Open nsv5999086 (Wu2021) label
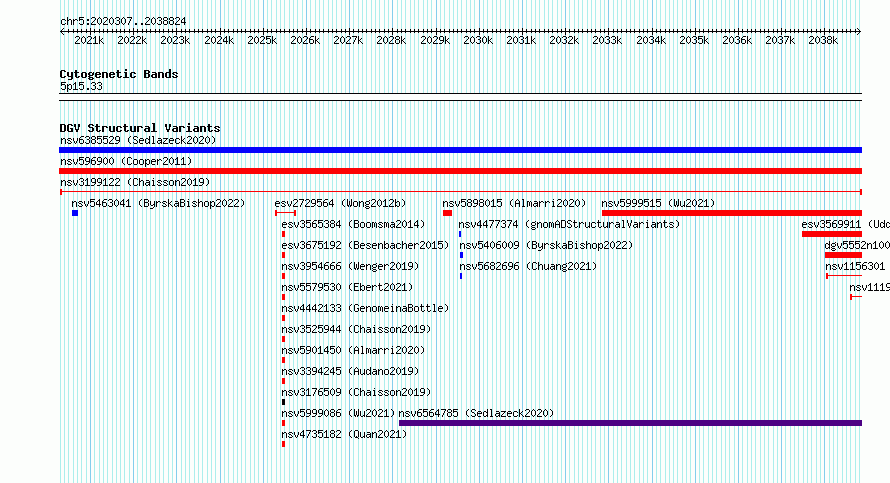 tap(338, 413)
